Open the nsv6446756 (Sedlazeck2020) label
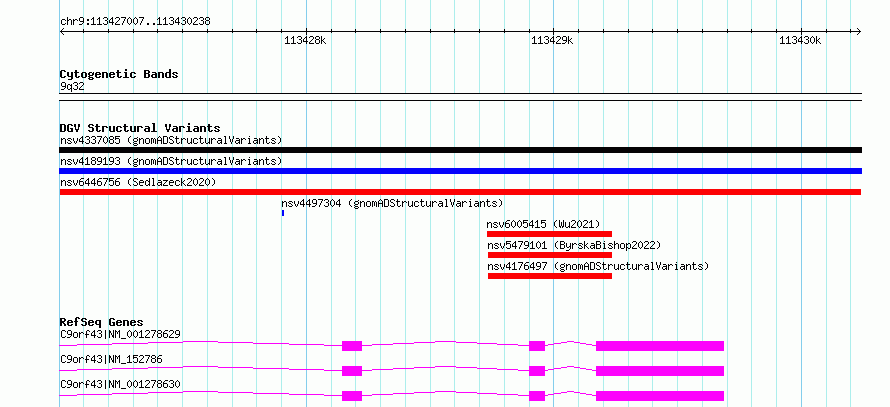This screenshot has height=407, width=890. [x=138, y=182]
